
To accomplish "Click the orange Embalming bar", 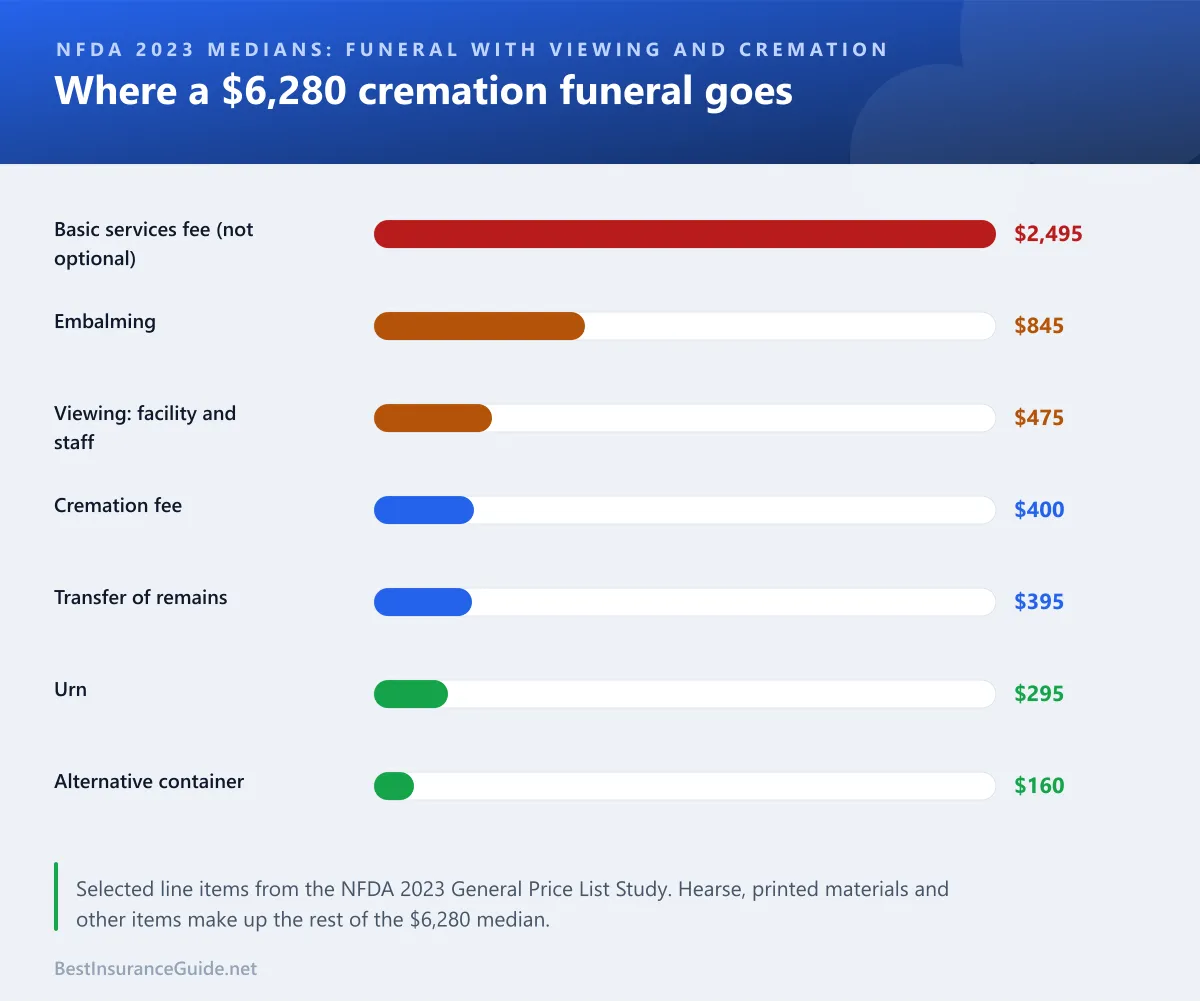I will pyautogui.click(x=479, y=326).
